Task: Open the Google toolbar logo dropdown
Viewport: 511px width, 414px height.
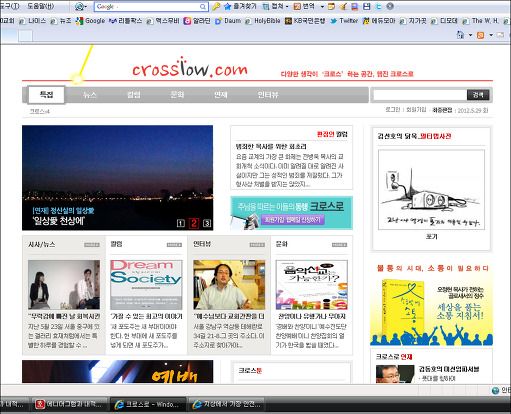Action: coord(80,6)
